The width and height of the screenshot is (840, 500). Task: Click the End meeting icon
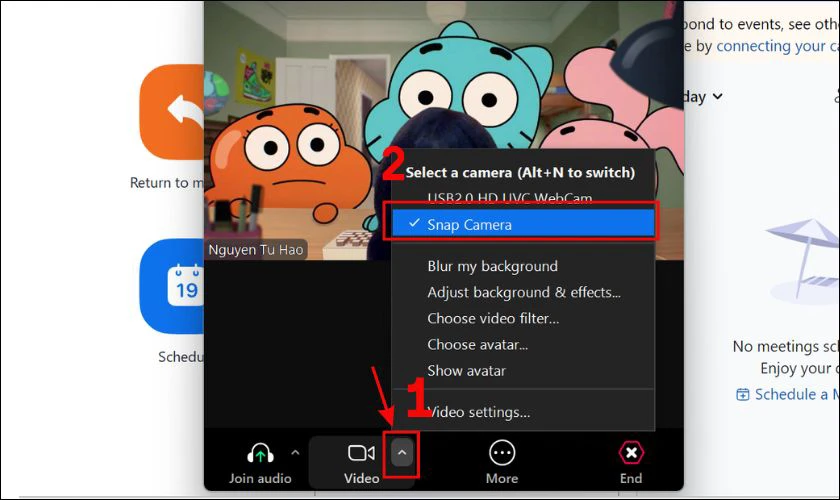point(631,453)
